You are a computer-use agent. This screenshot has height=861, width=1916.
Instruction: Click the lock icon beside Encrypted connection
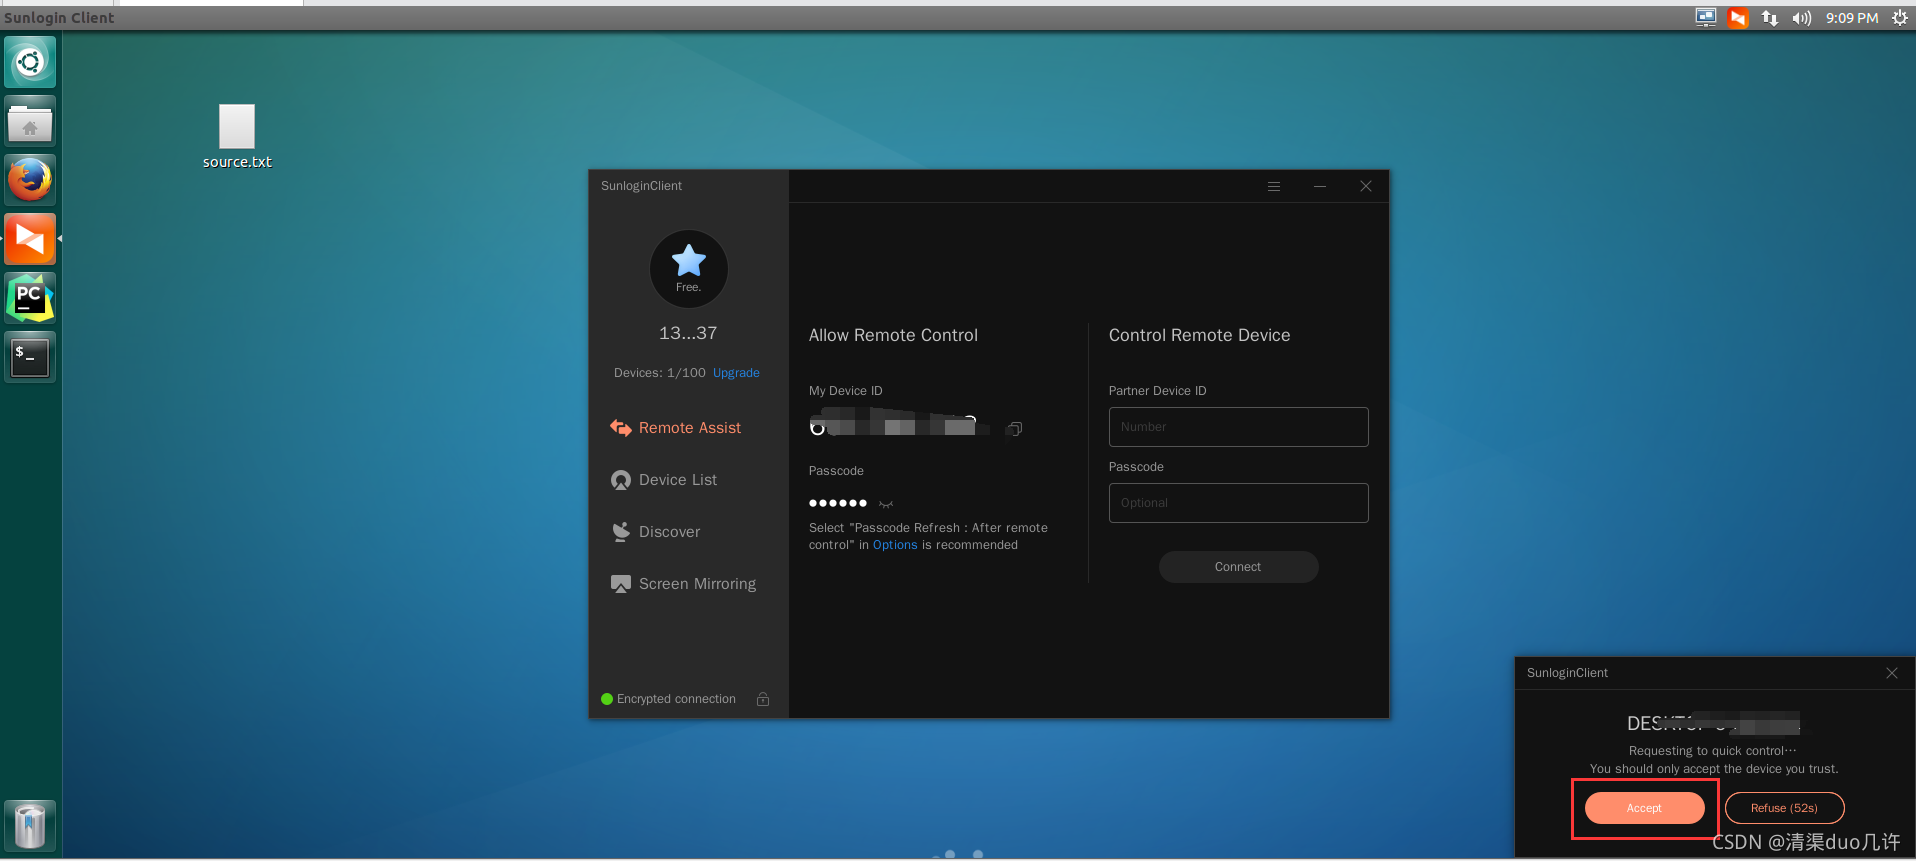763,699
